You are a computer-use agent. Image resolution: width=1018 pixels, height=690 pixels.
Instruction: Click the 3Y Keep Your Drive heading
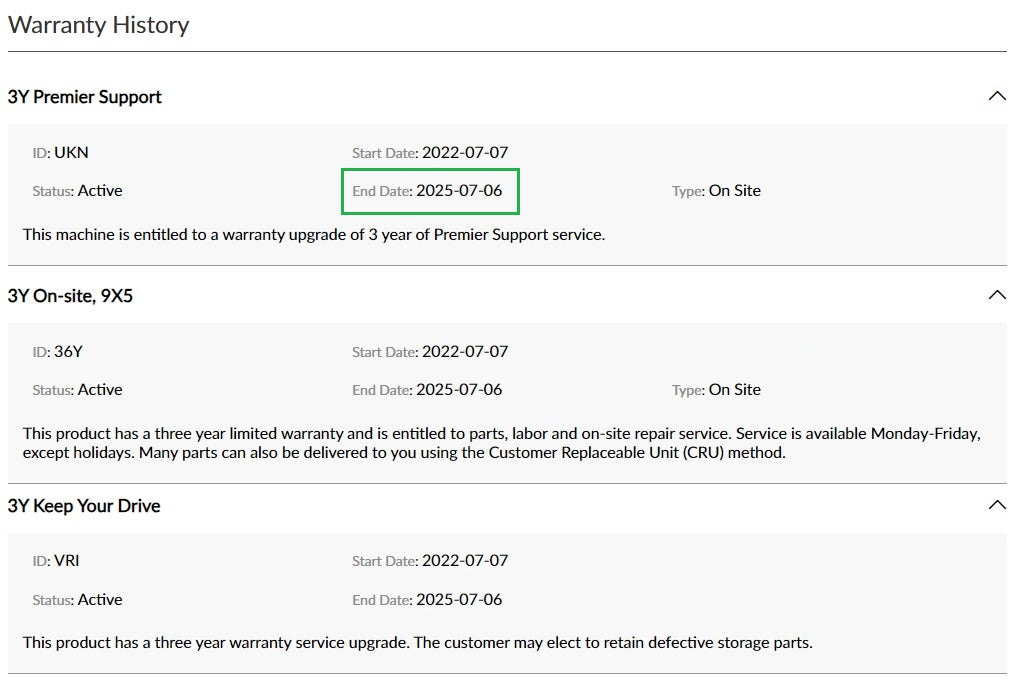(x=84, y=506)
